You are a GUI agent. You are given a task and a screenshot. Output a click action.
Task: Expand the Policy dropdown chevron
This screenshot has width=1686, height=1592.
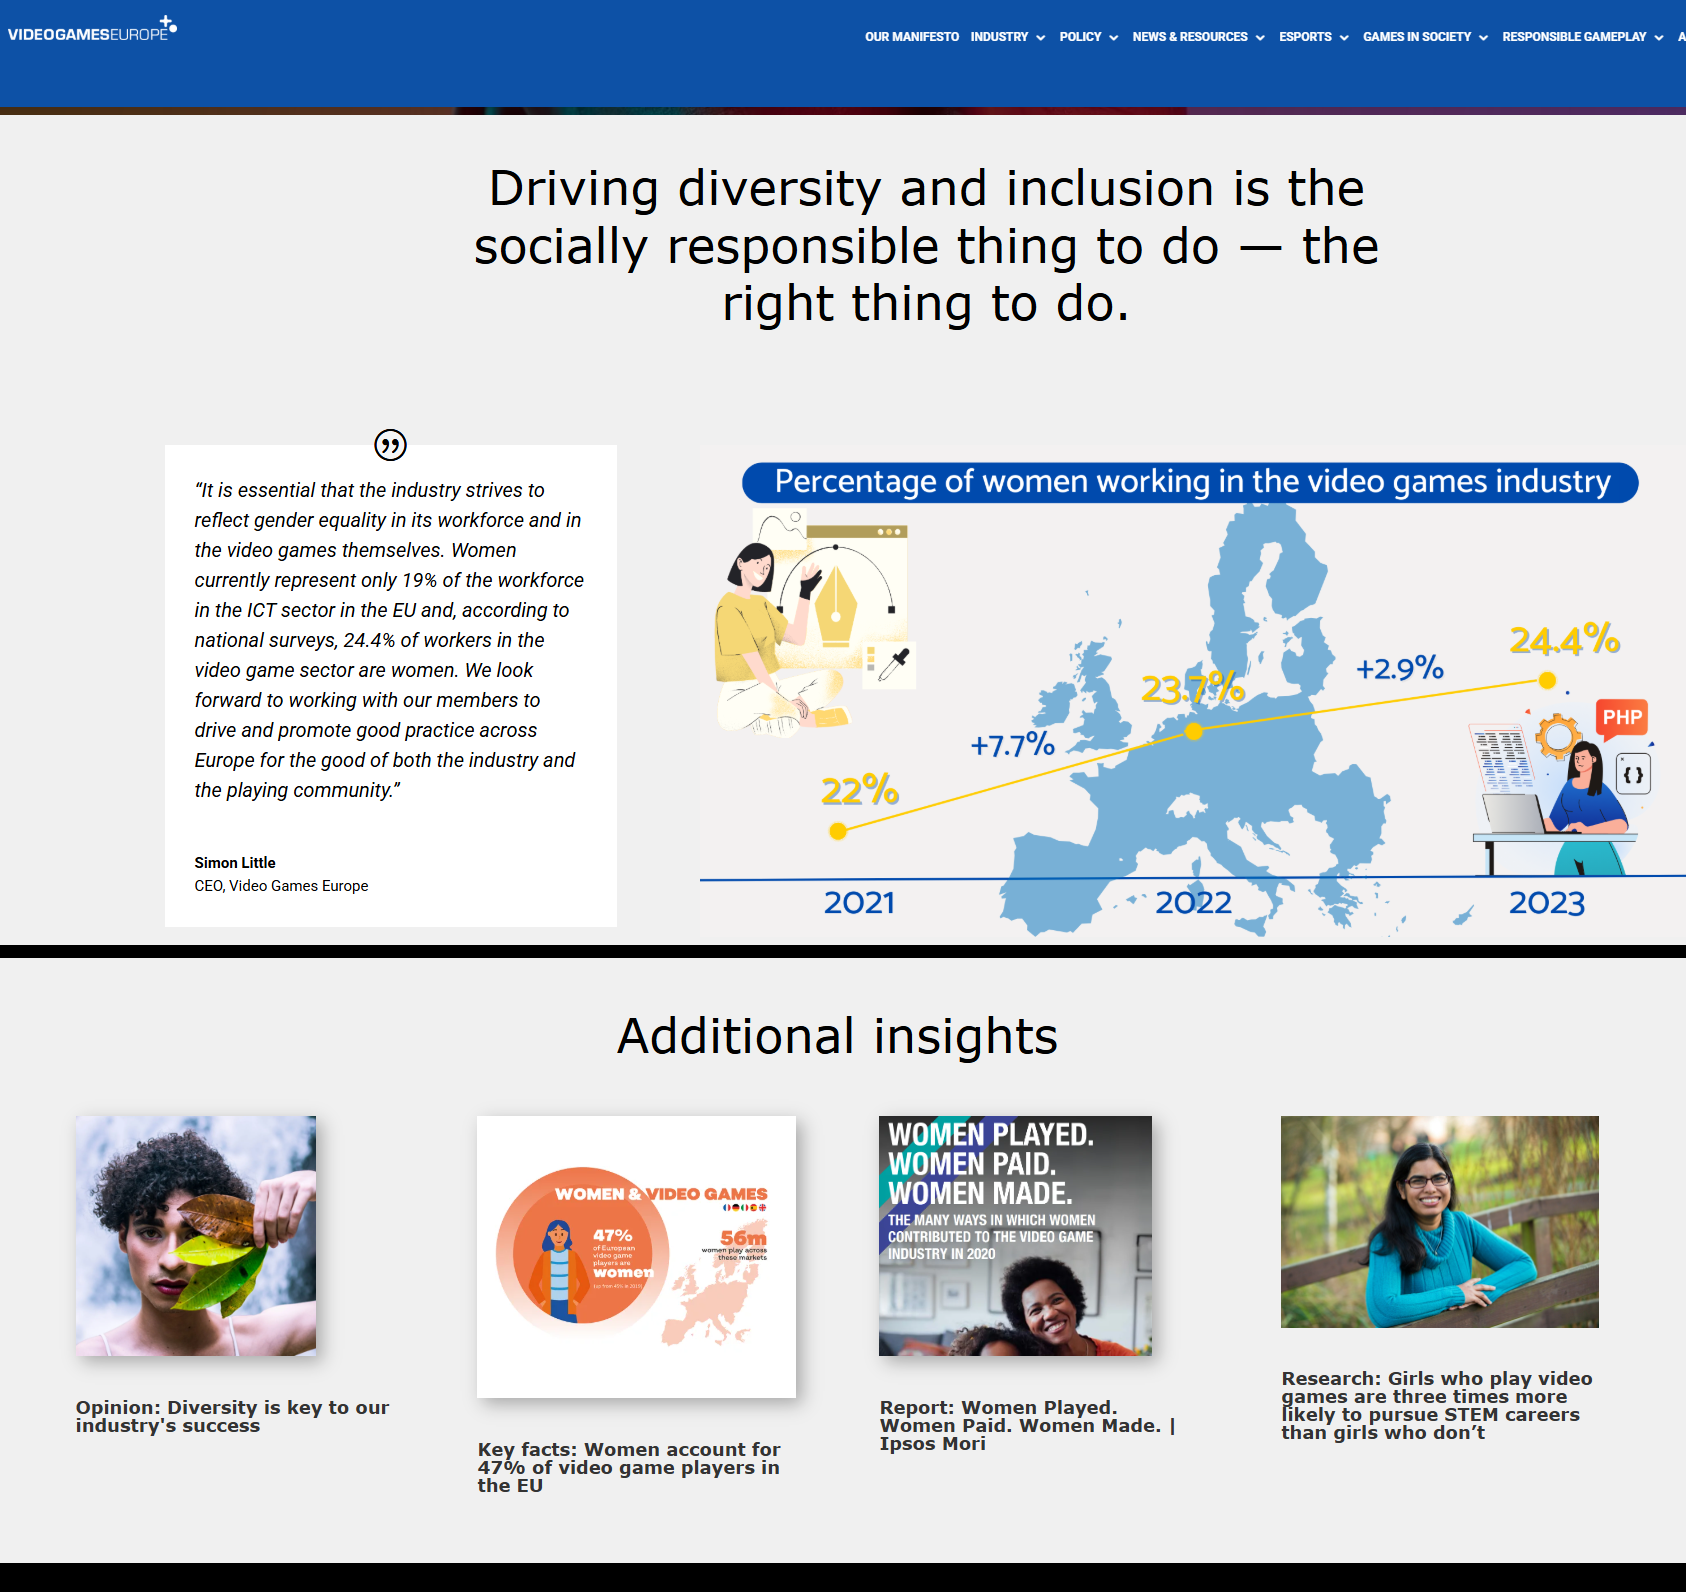pyautogui.click(x=1114, y=38)
